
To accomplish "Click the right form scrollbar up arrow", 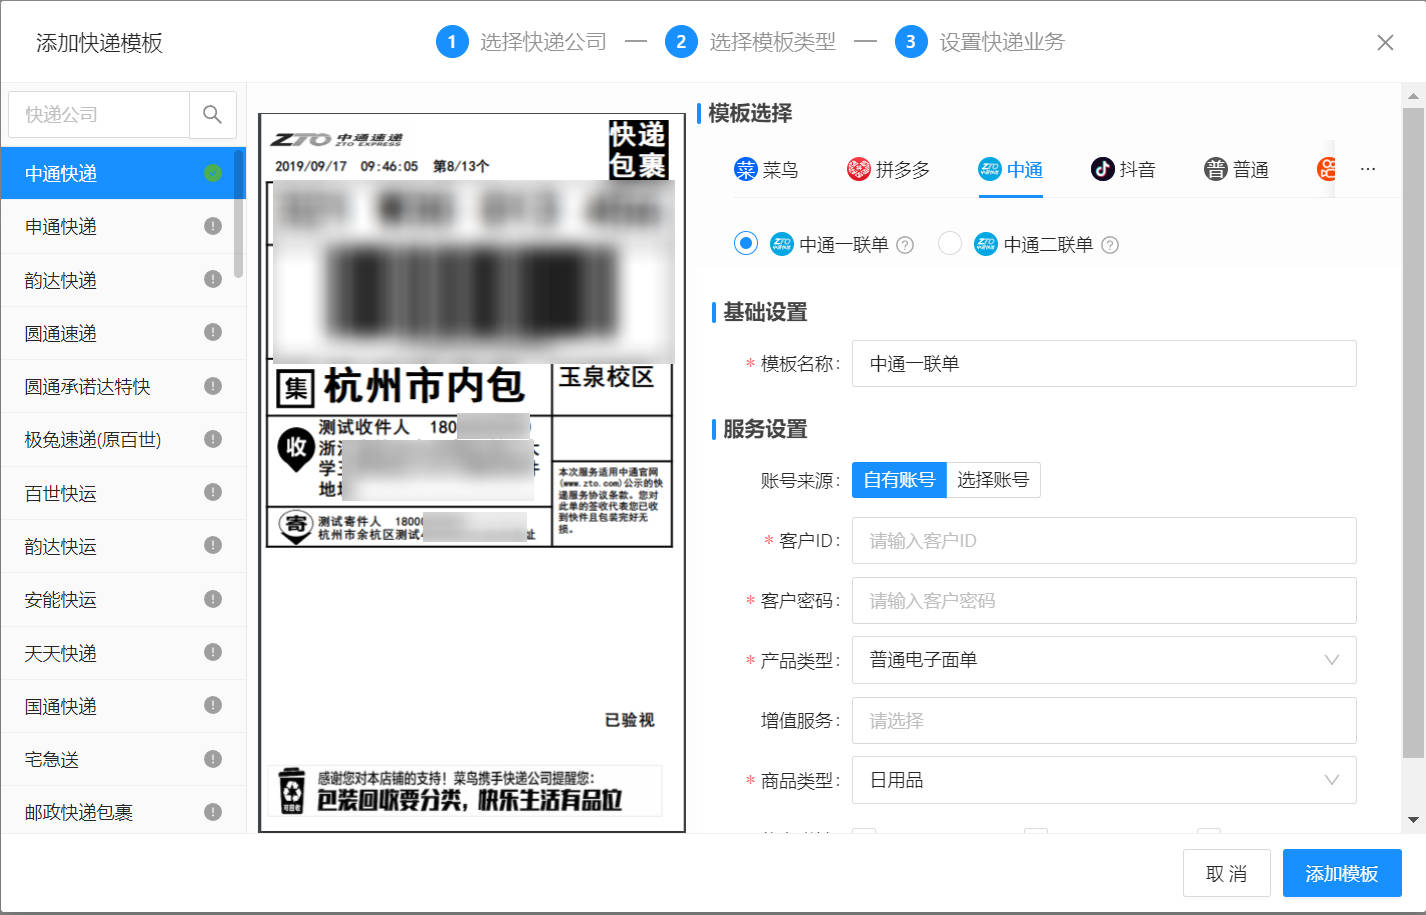I will [x=1413, y=97].
